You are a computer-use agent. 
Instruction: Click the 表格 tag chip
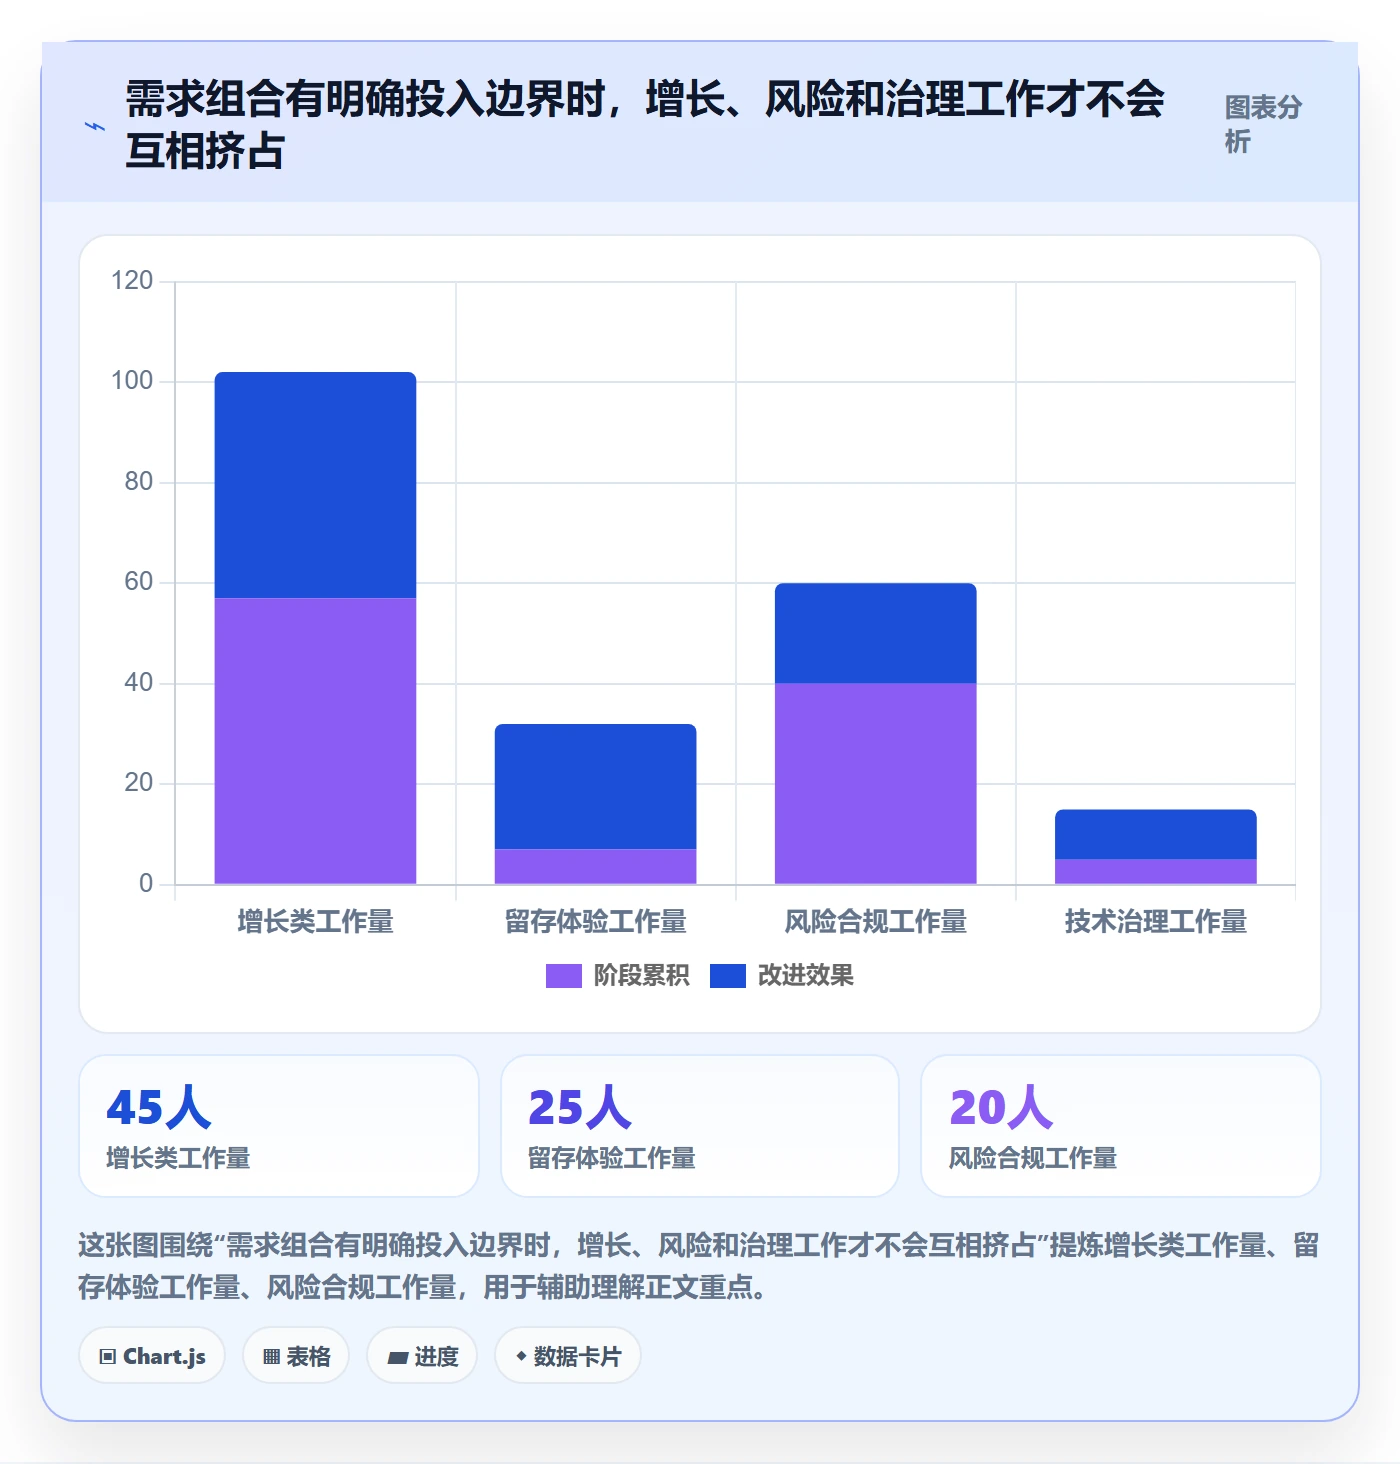[x=296, y=1356]
